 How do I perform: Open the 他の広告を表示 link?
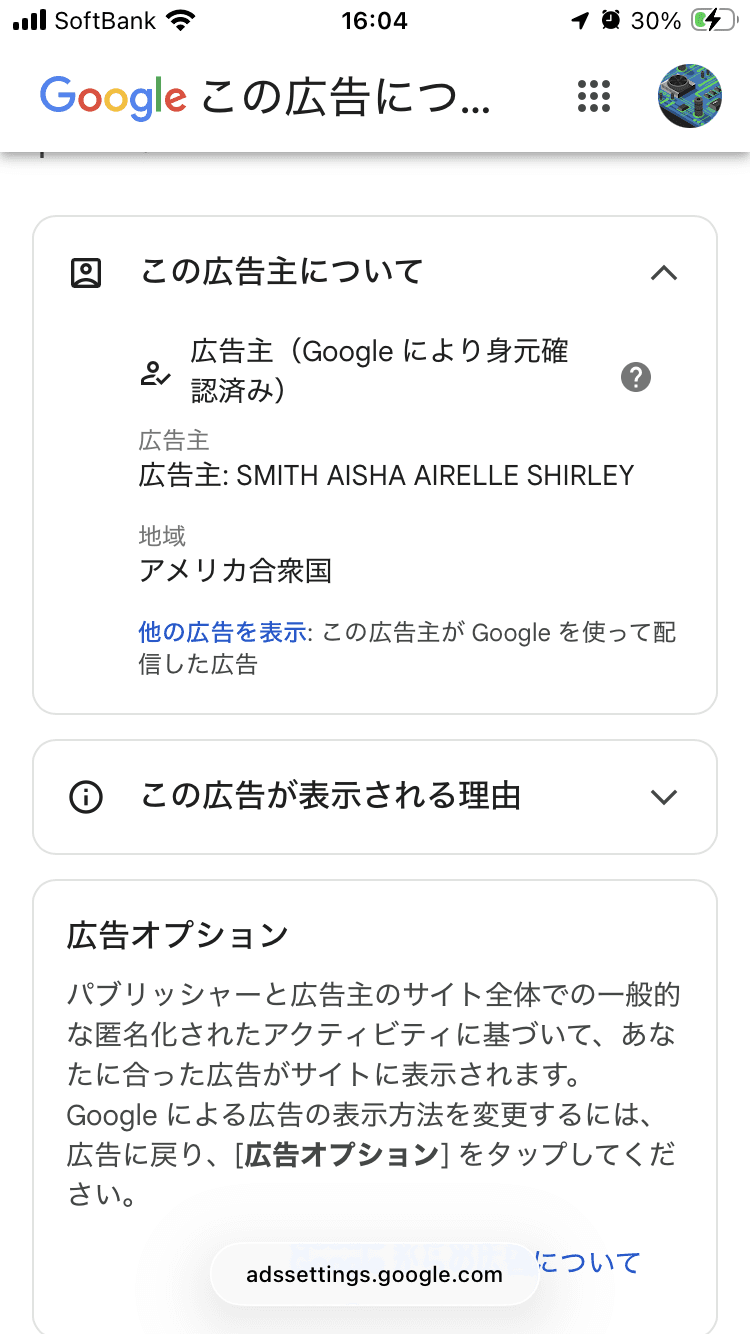tap(222, 632)
